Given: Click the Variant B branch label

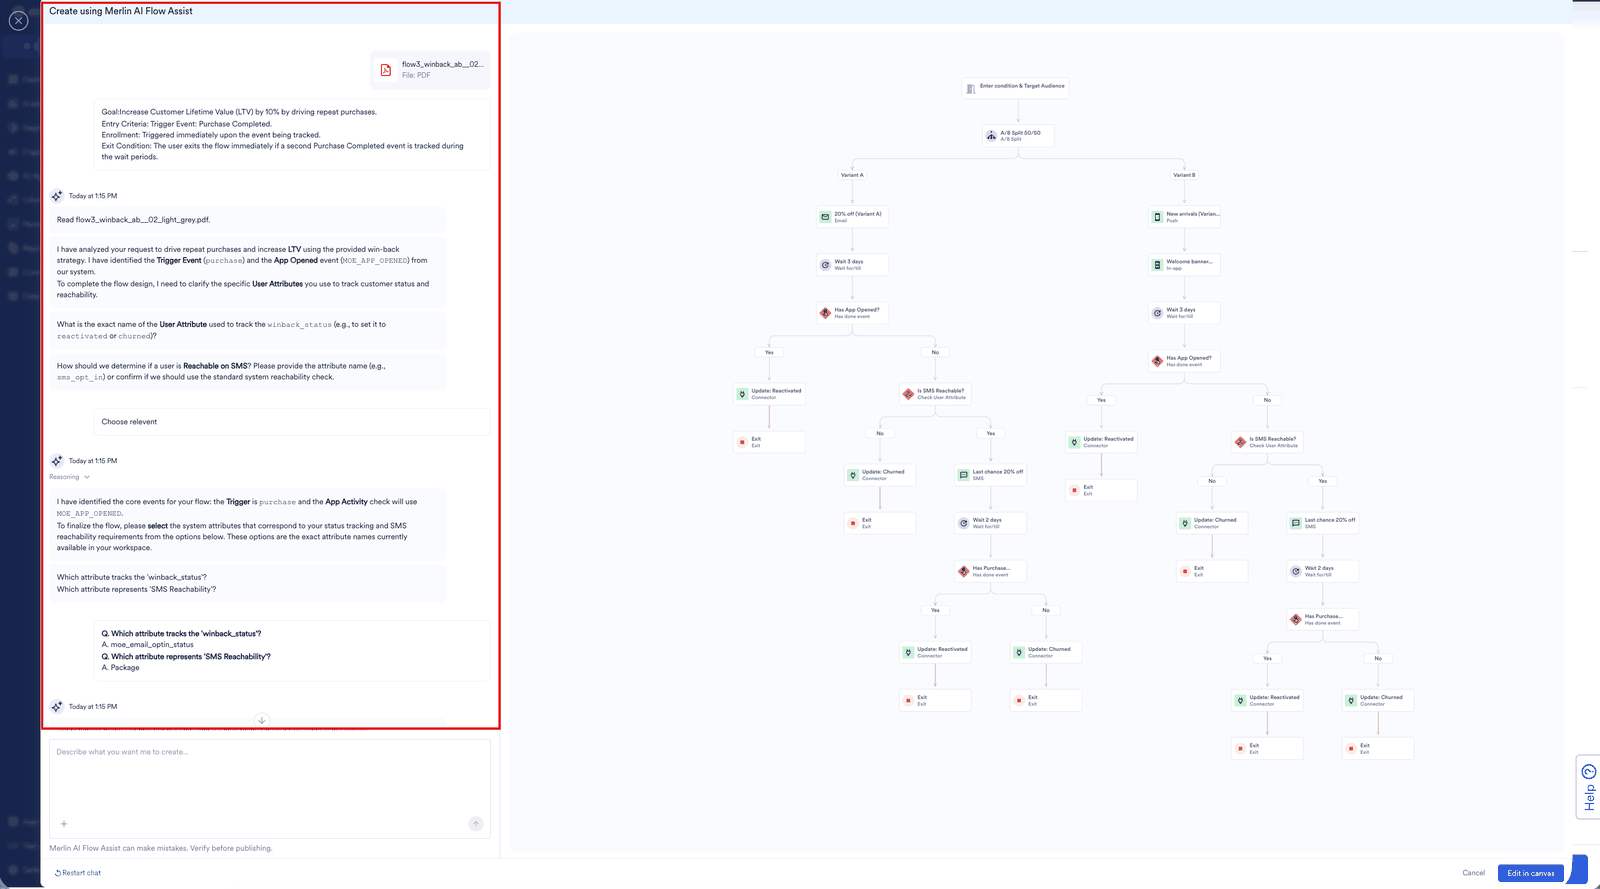Looking at the screenshot, I should 1184,175.
